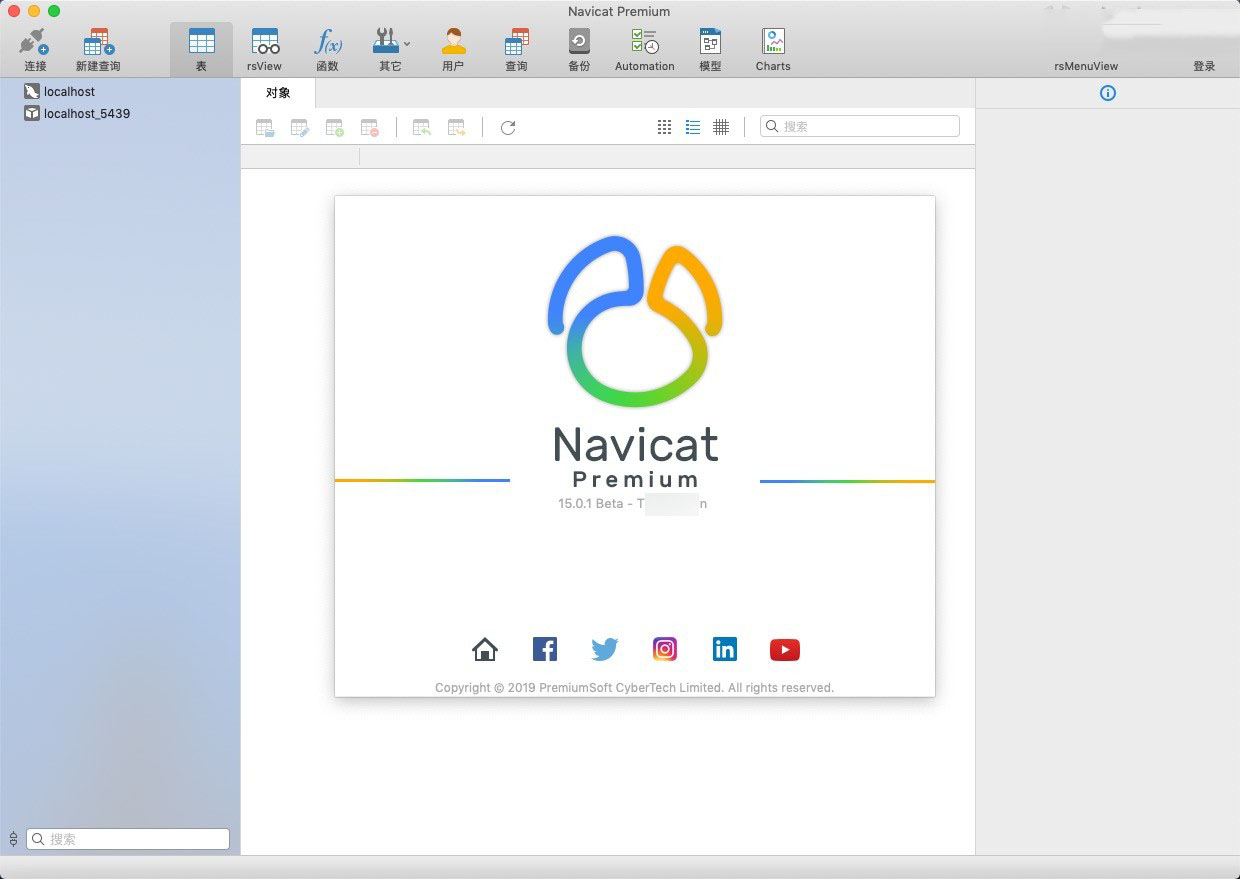Enable the ER diagram view mode

[721, 126]
